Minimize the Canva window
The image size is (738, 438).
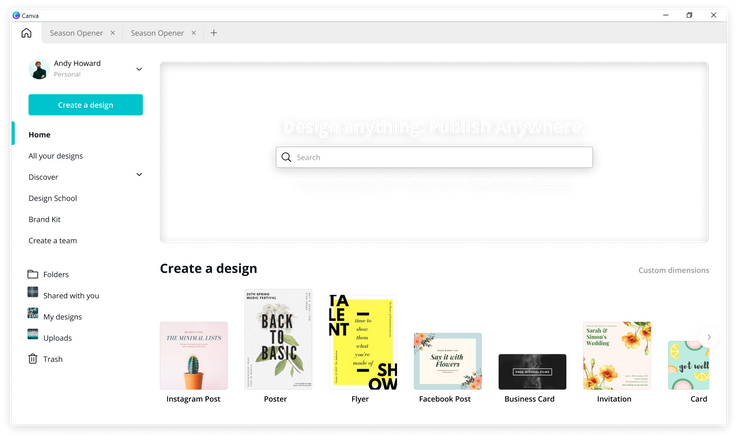click(666, 15)
